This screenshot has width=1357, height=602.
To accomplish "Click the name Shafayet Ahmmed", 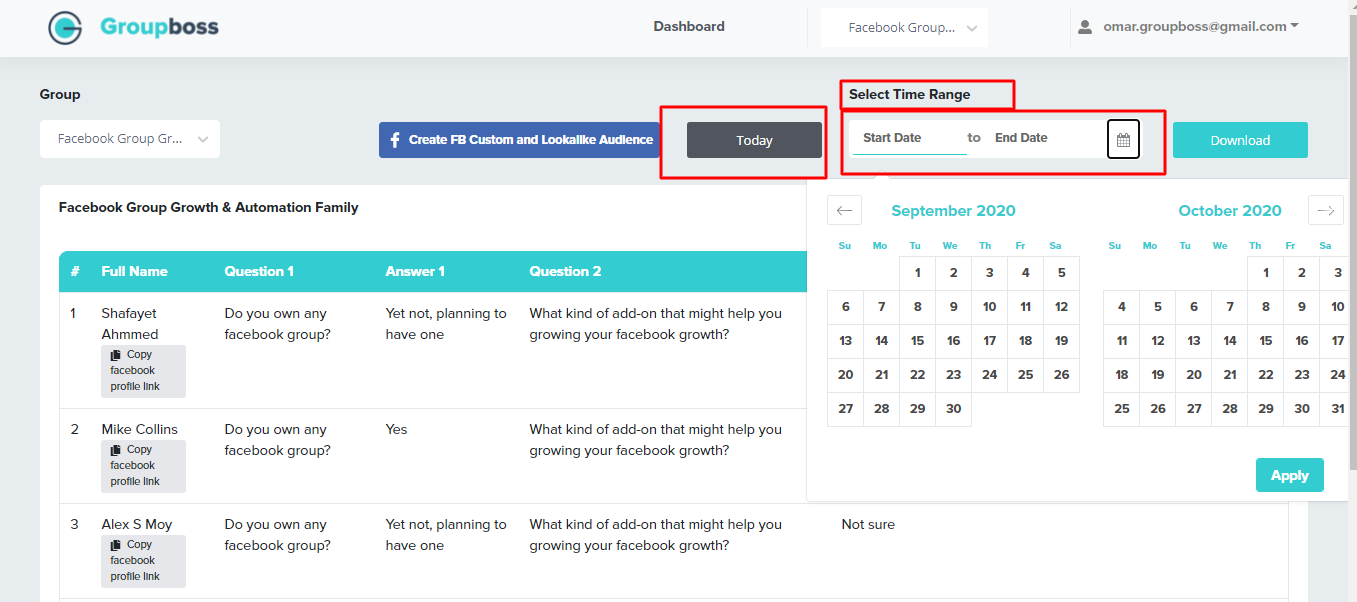I will coord(130,324).
